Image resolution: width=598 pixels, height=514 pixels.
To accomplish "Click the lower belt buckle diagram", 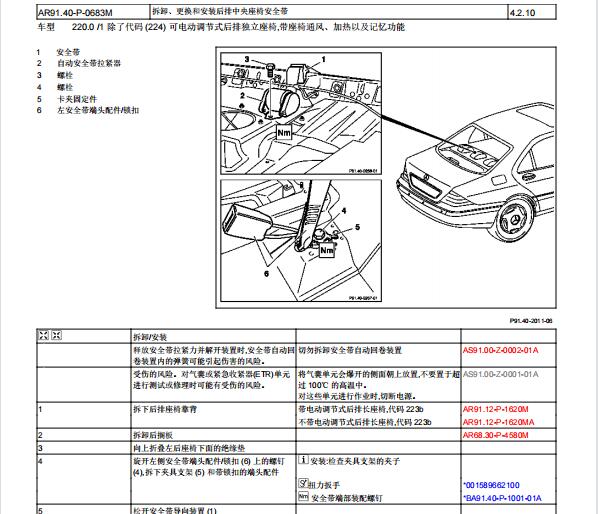I will (x=301, y=241).
